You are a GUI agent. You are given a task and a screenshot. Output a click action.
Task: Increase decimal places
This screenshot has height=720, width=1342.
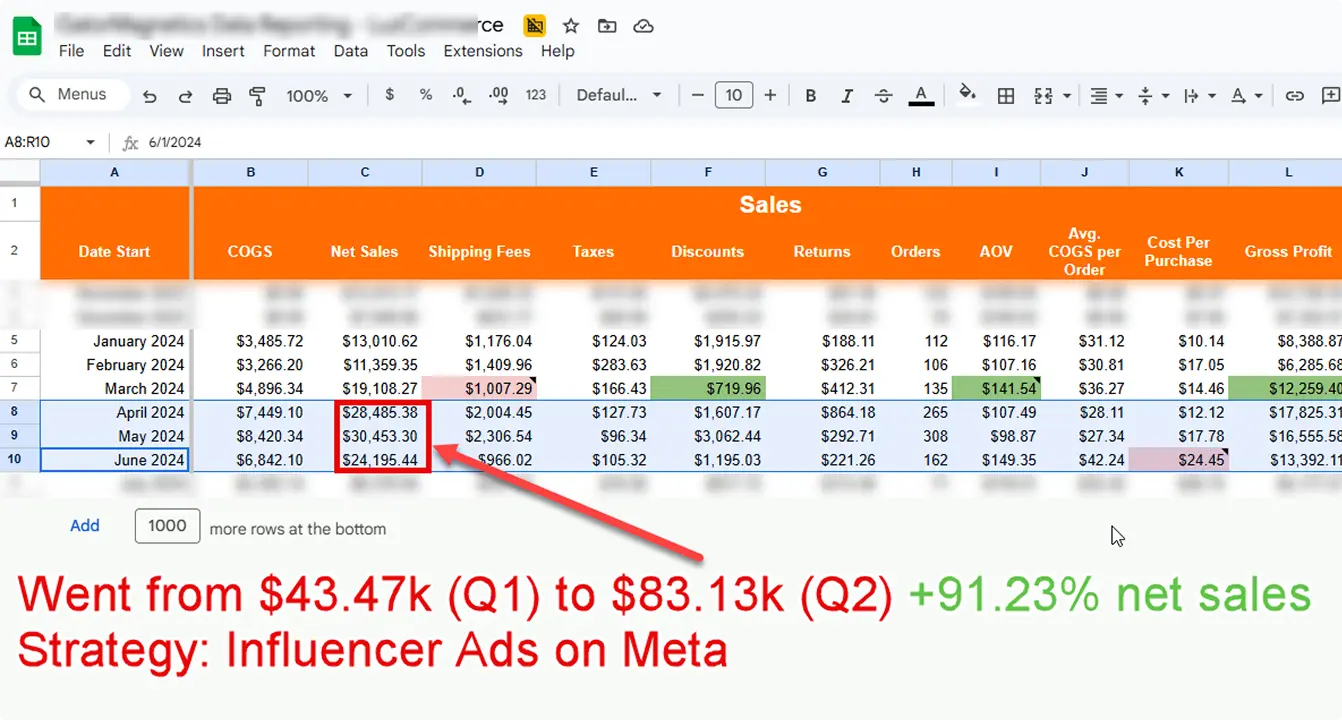498,95
